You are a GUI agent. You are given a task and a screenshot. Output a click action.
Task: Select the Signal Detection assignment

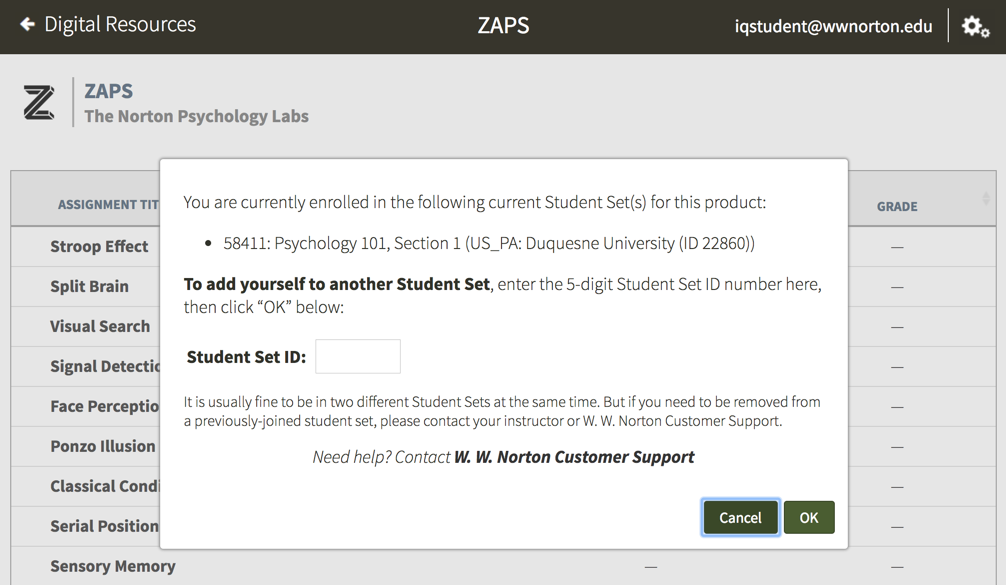(105, 366)
